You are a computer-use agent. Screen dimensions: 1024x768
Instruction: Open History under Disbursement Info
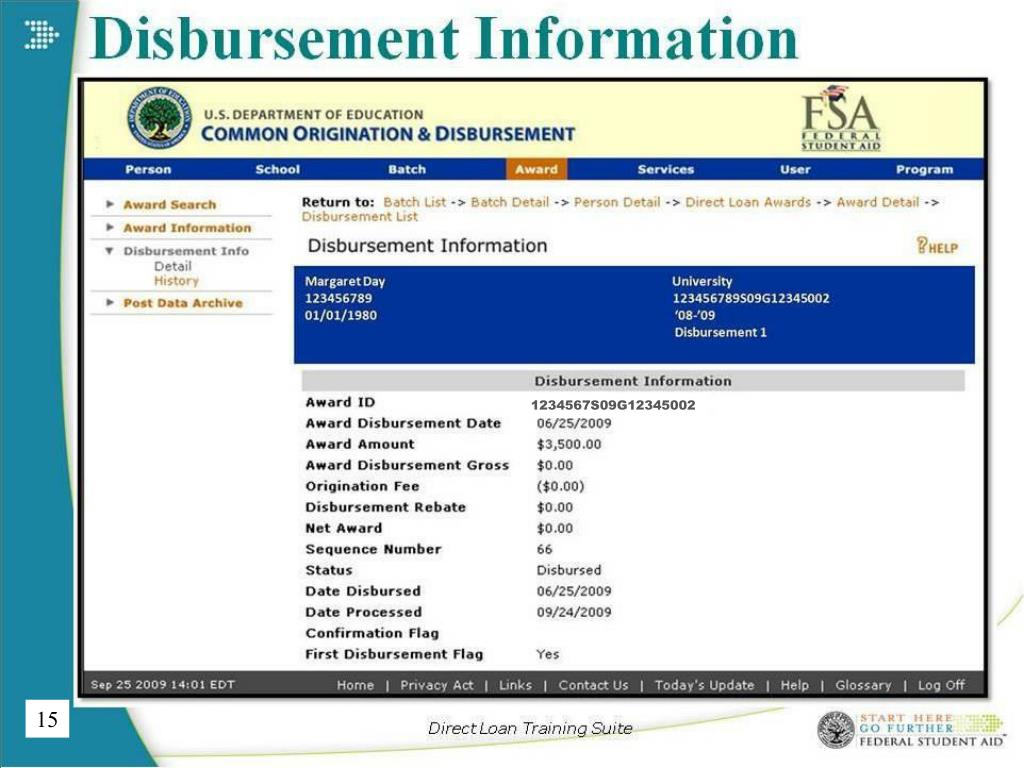[176, 280]
